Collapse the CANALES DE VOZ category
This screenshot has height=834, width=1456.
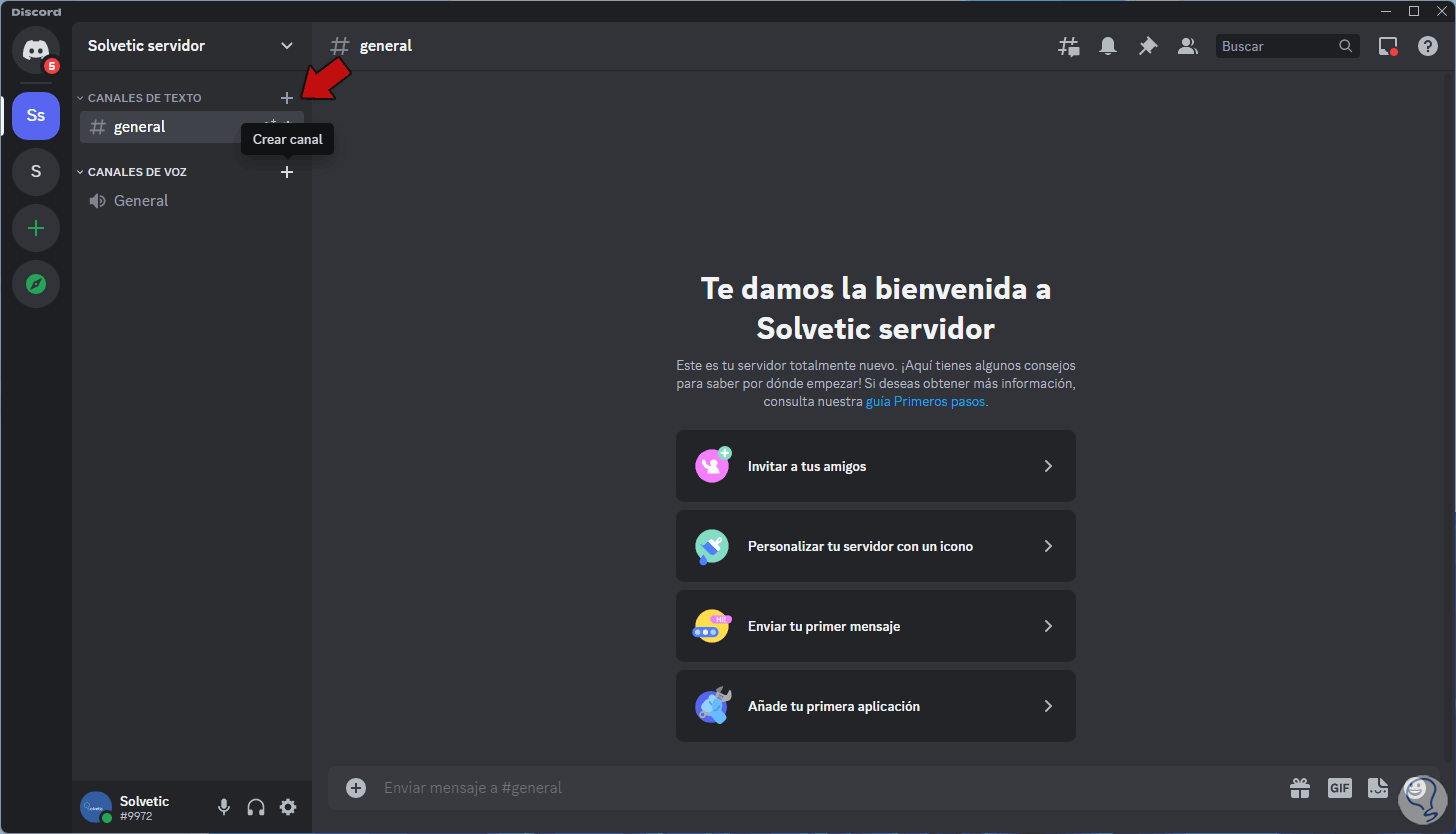(x=132, y=172)
